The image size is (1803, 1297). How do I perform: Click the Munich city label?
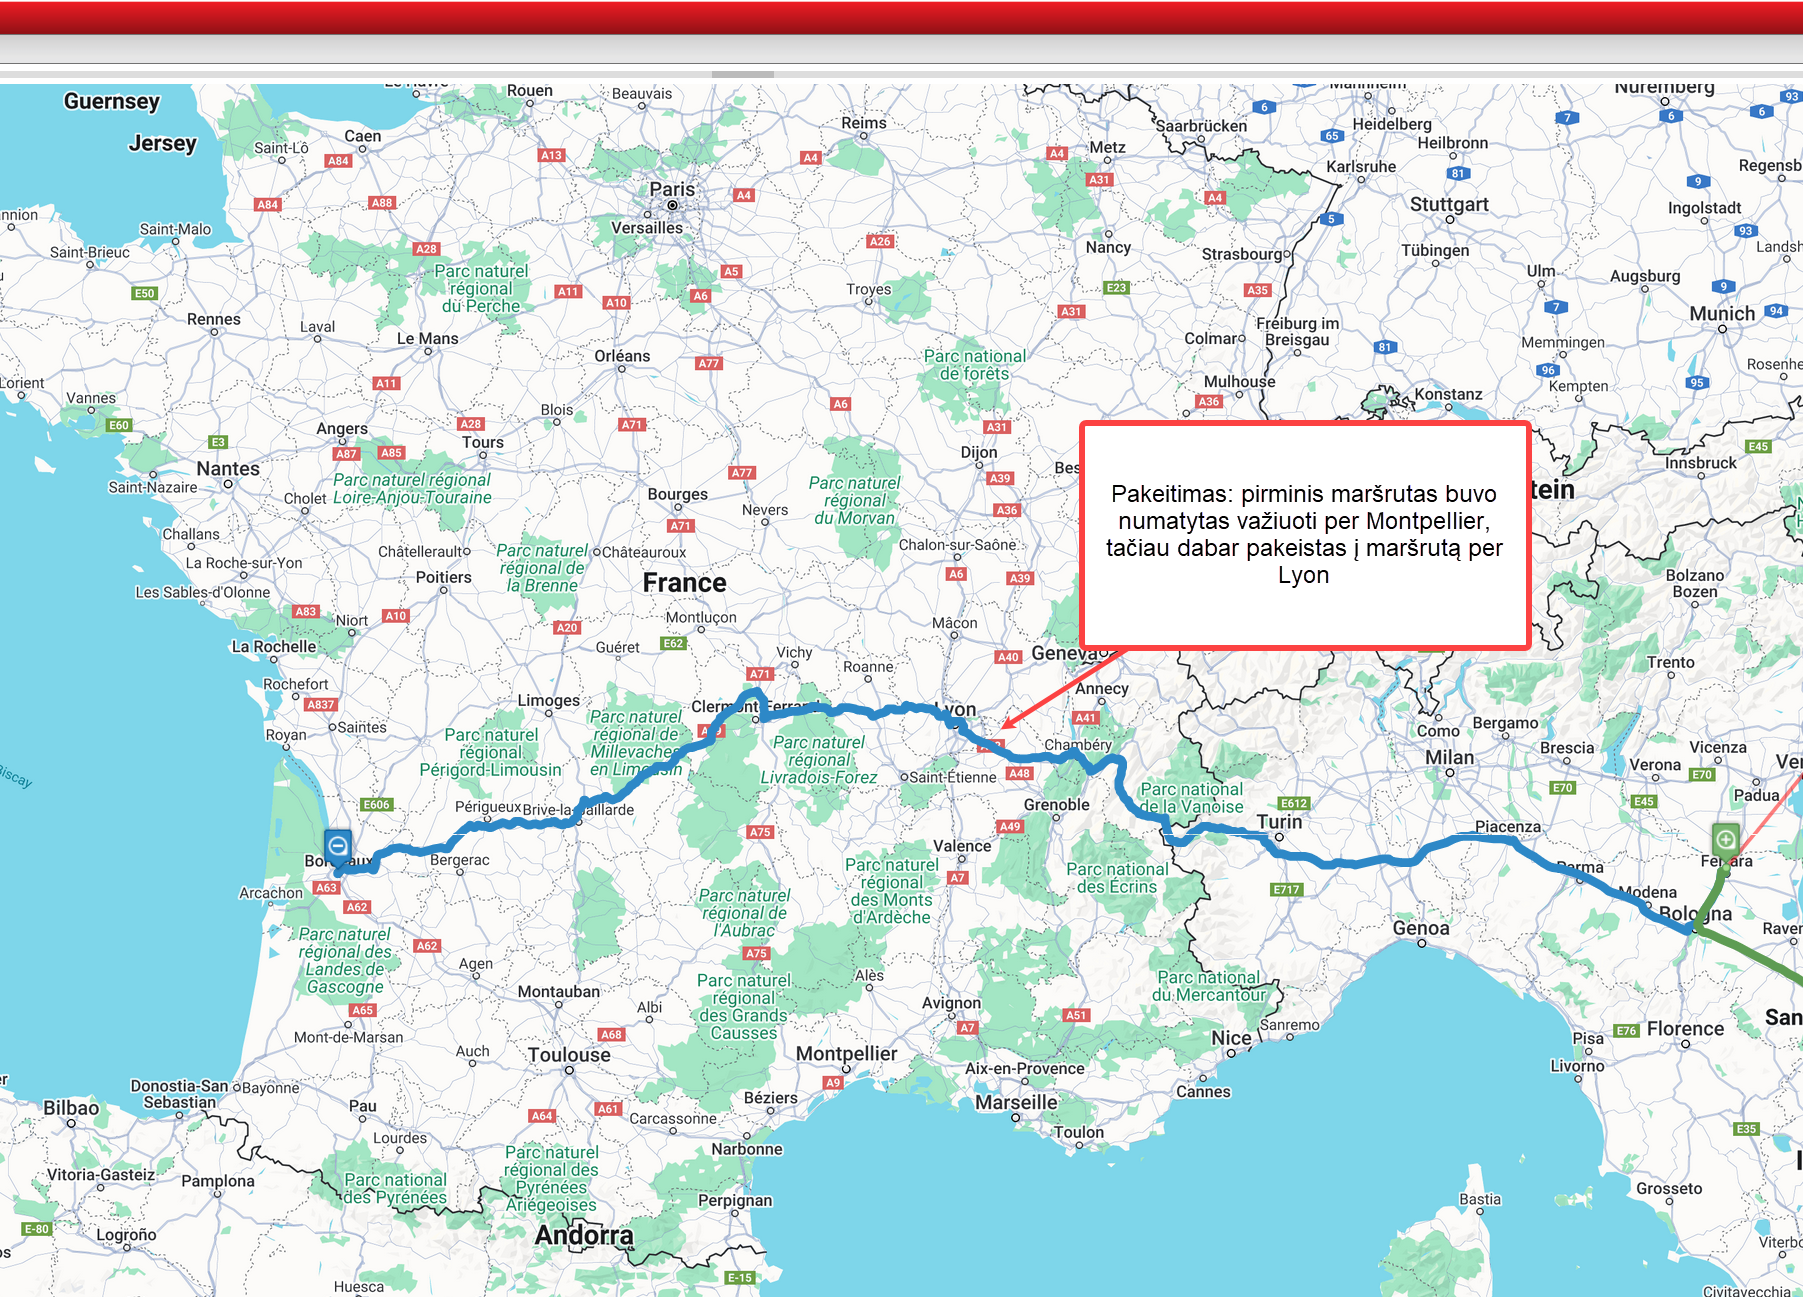point(1722,313)
